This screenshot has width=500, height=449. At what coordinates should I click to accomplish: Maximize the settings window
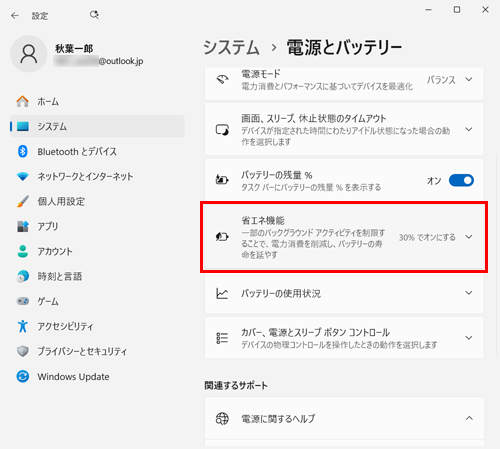[x=457, y=10]
